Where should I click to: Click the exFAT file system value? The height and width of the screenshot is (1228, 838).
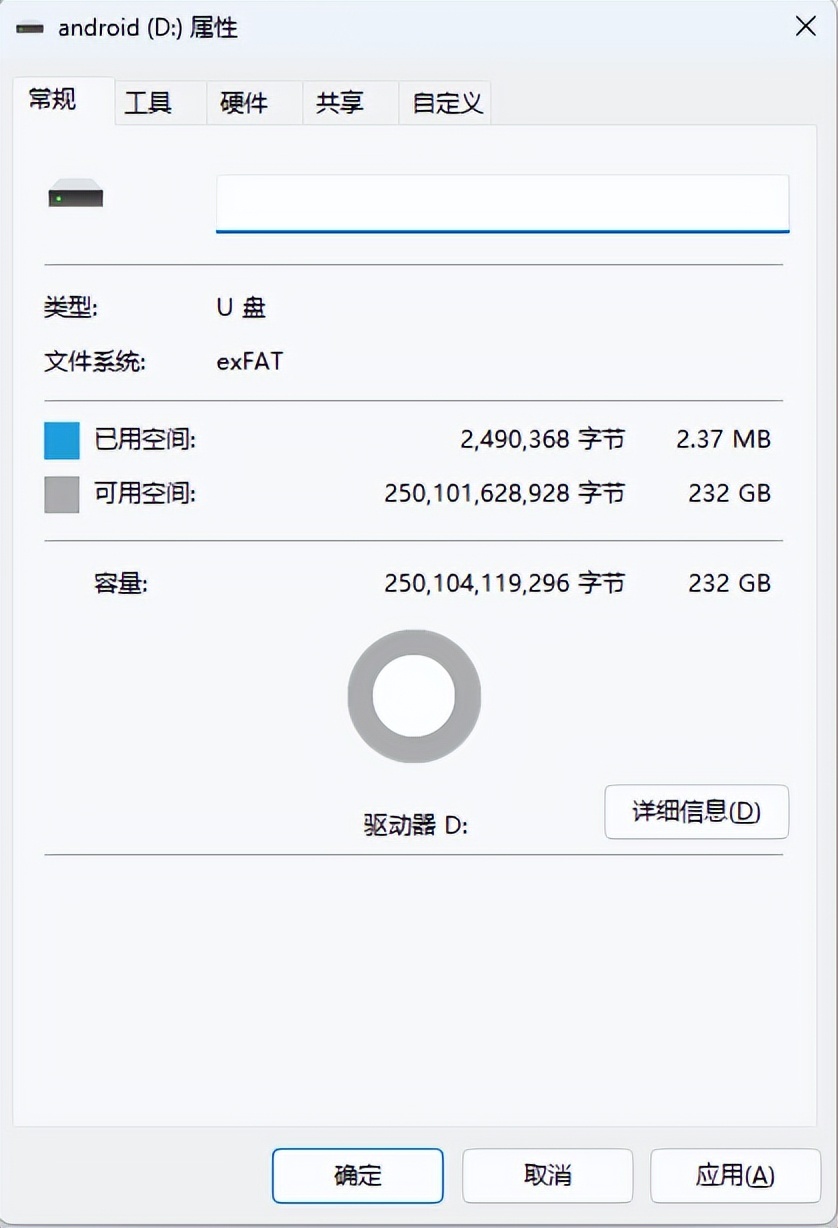(x=250, y=361)
